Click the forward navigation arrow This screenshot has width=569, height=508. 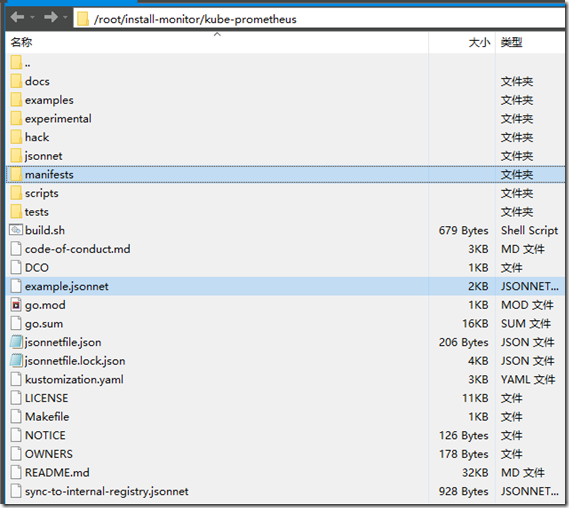coord(50,17)
